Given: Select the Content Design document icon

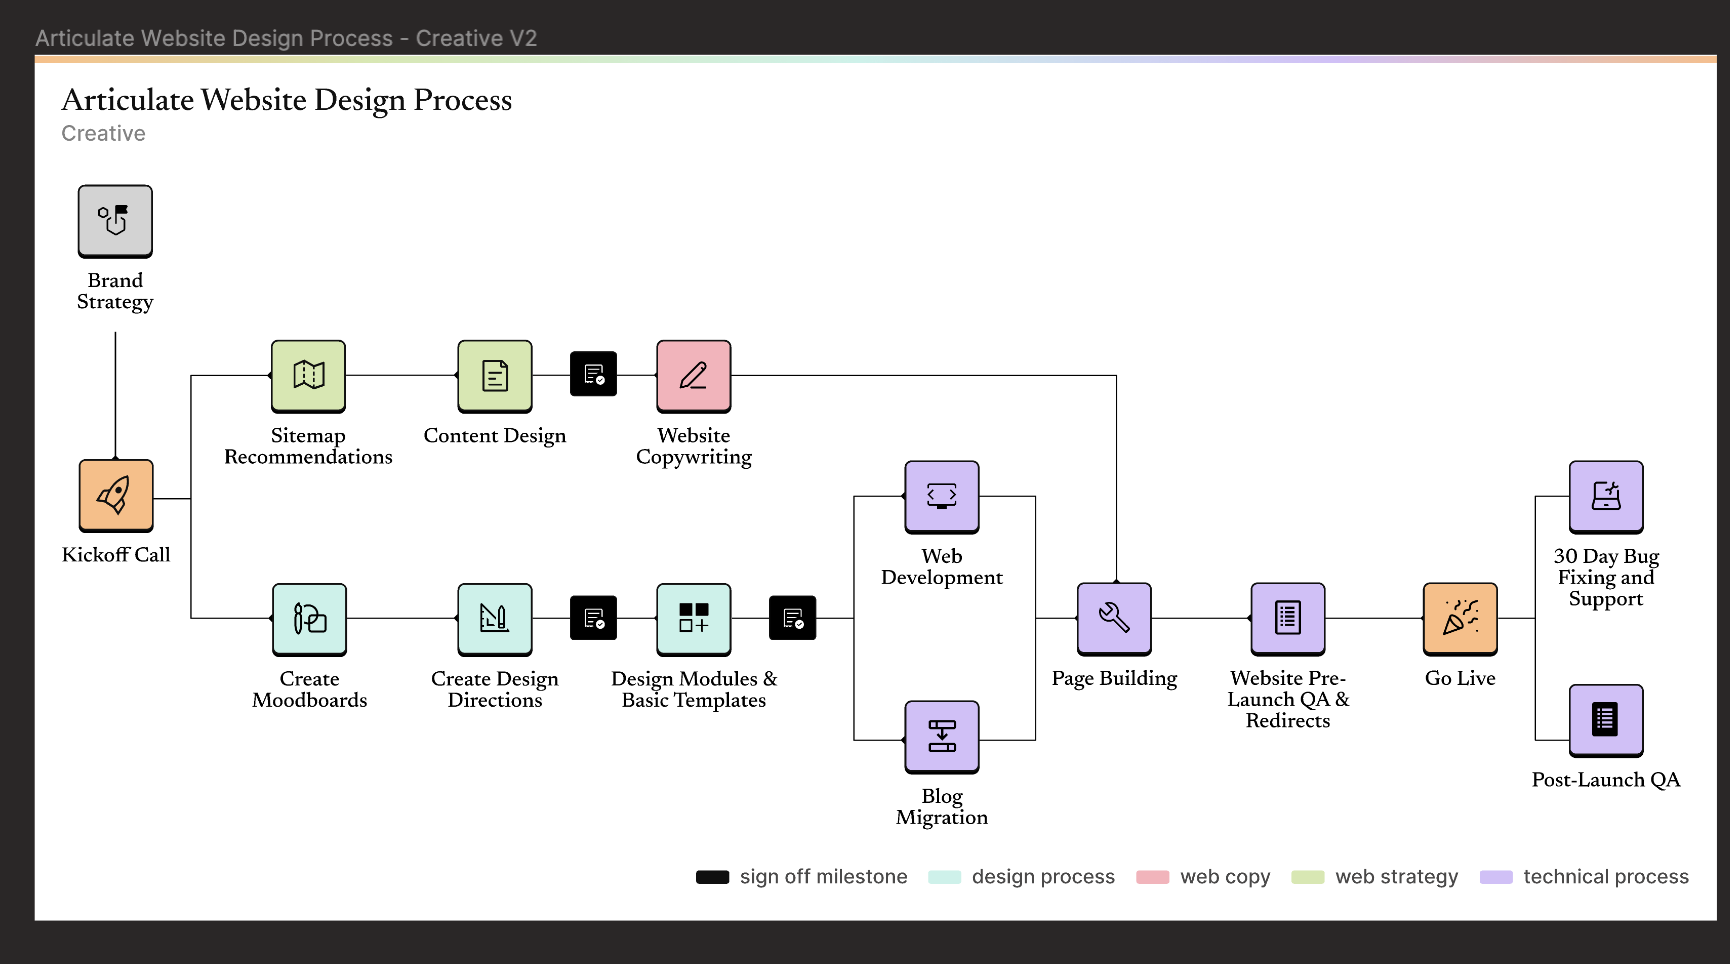Looking at the screenshot, I should pyautogui.click(x=495, y=376).
